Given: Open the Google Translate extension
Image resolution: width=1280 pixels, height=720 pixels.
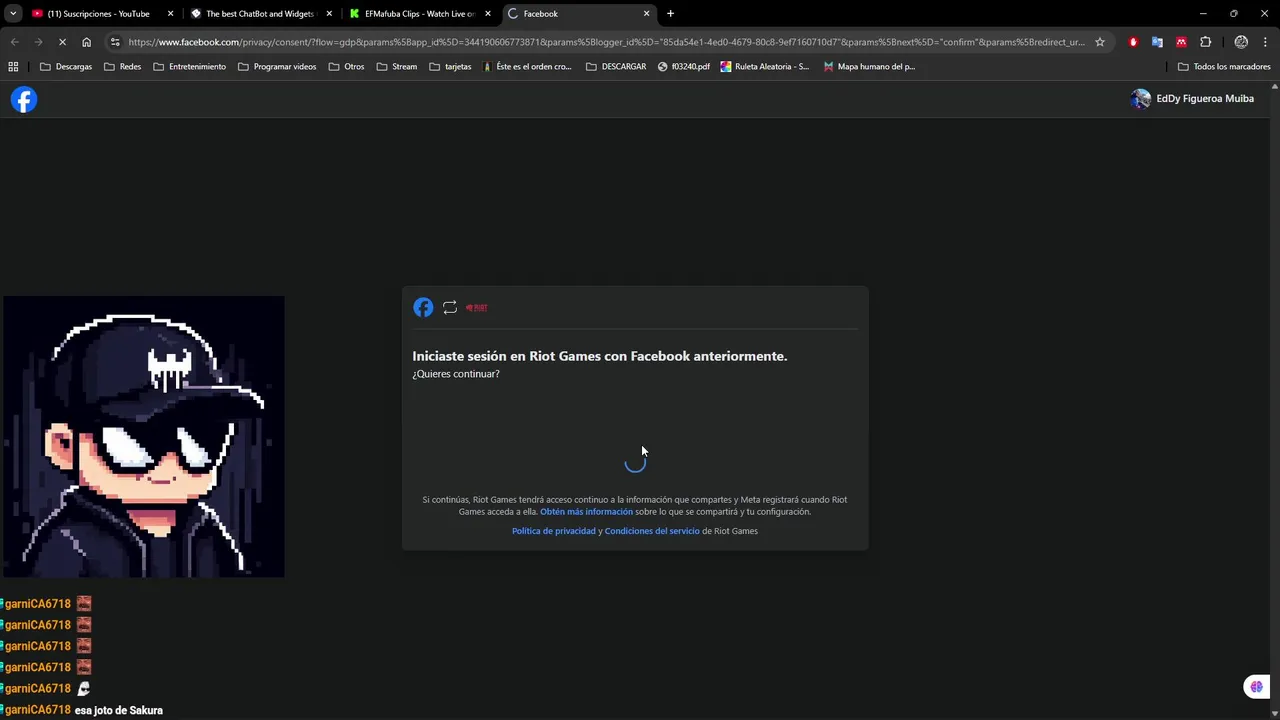Looking at the screenshot, I should pos(1157,42).
